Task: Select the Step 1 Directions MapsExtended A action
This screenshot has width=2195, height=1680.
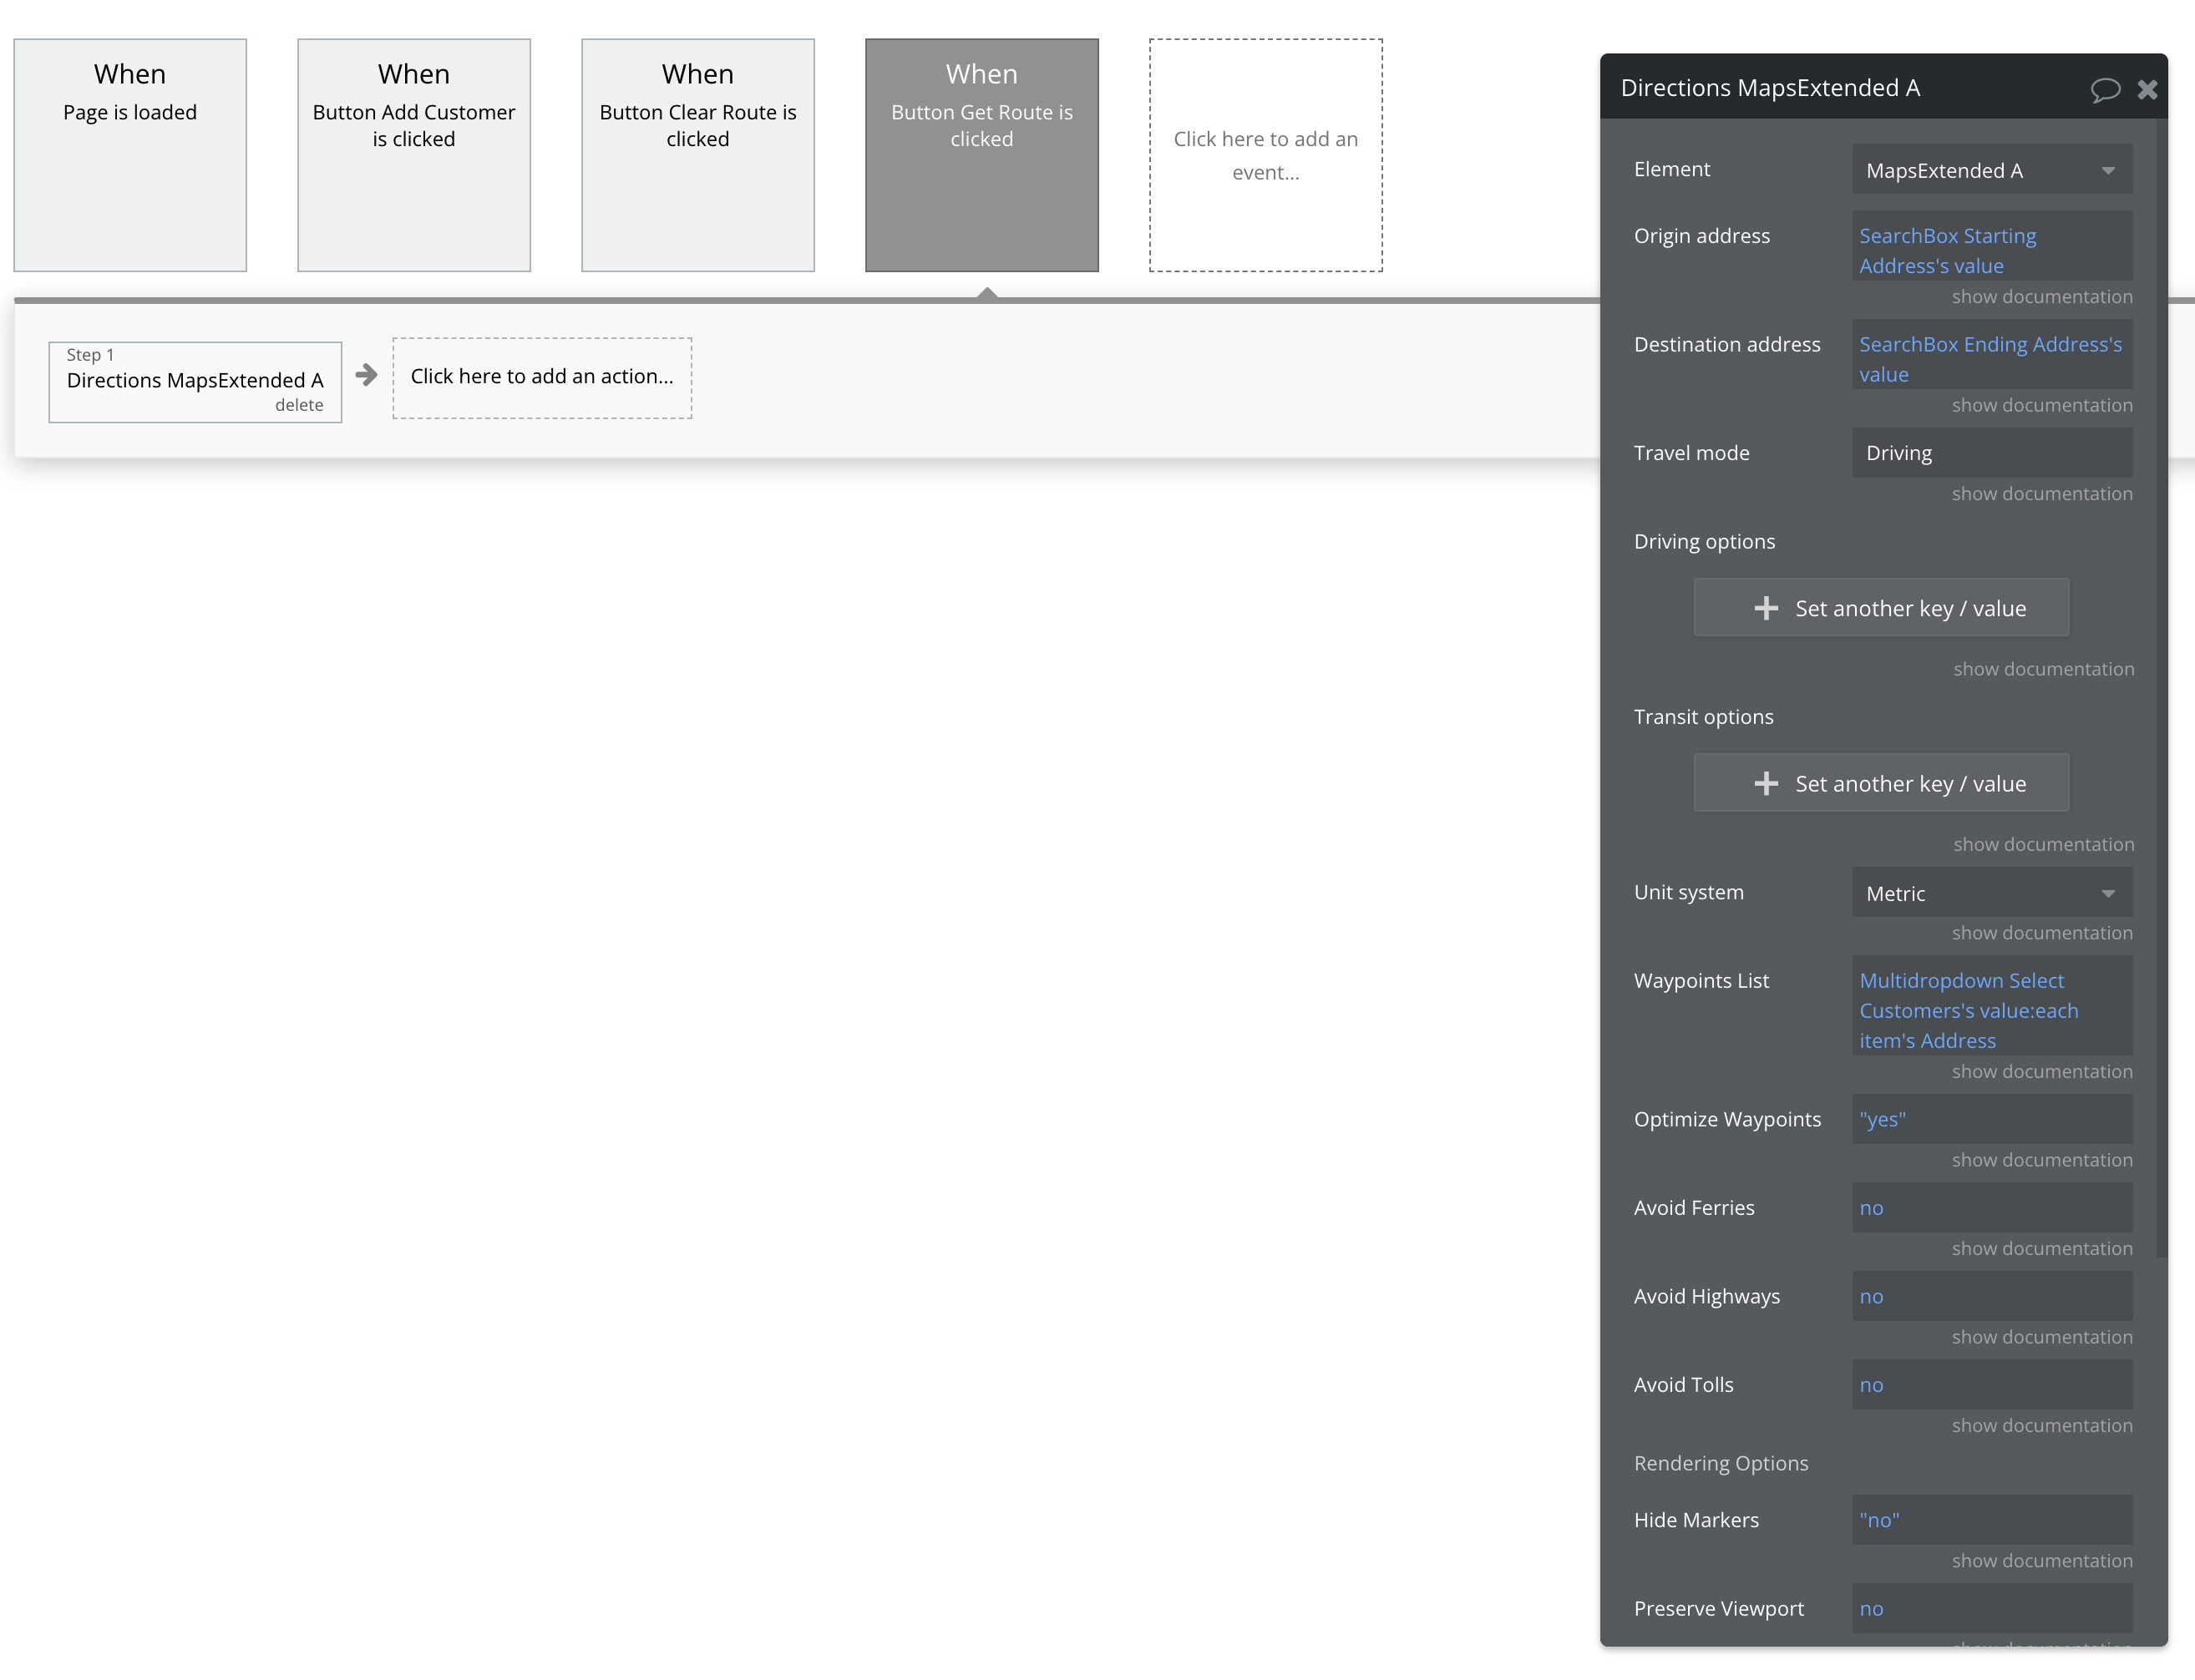Action: [x=194, y=380]
